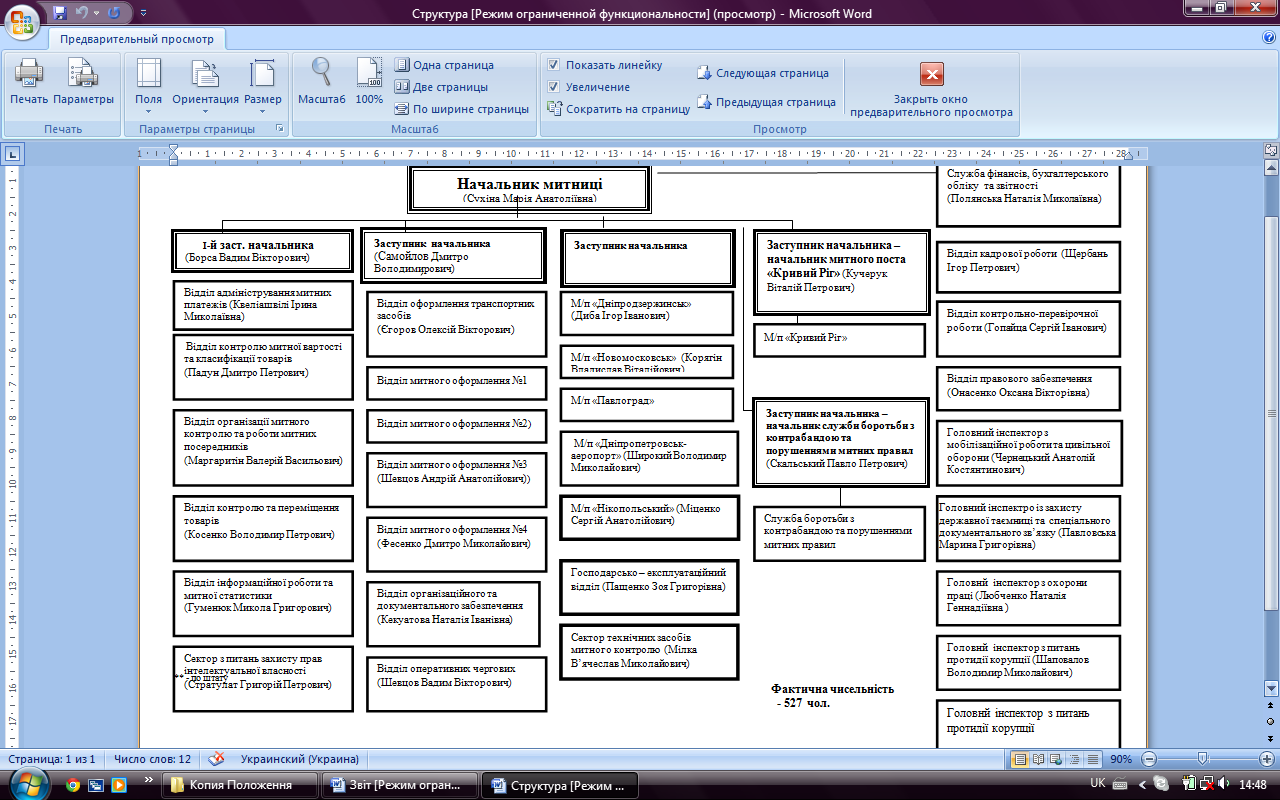1280x800 pixels.
Task: Click tab selector at ruler corner
Action: [x=12, y=154]
